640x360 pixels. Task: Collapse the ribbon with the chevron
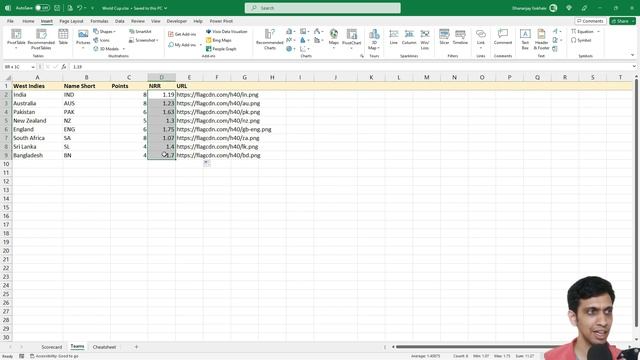pos(632,55)
